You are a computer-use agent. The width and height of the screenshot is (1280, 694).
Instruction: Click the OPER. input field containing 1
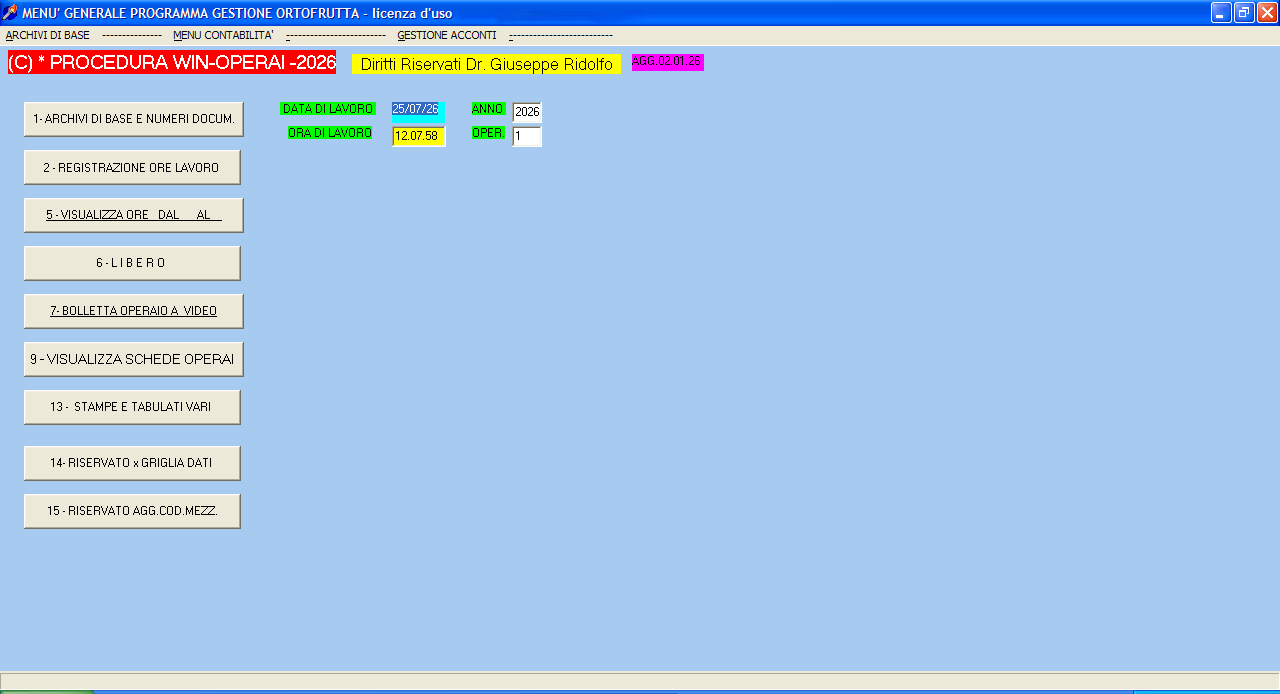click(x=527, y=136)
